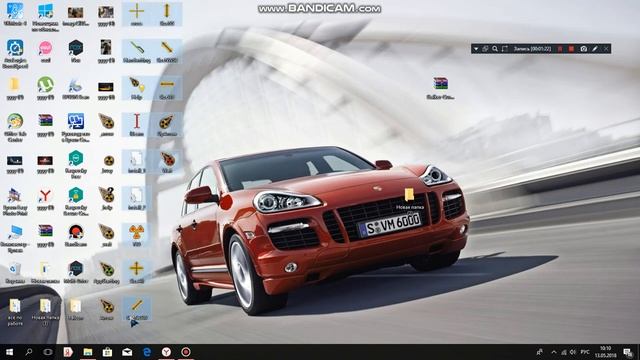The width and height of the screenshot is (640, 360).
Task: Open Yandex Browser on the taskbar
Action: pos(166,352)
